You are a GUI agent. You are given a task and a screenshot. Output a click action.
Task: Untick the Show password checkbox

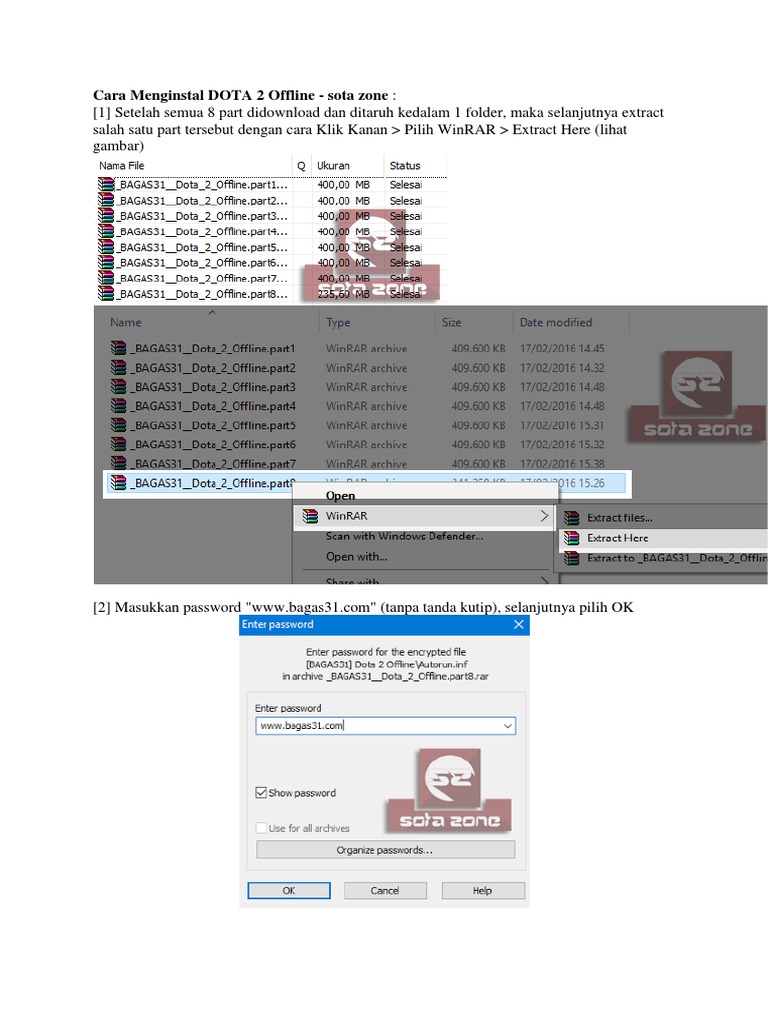(x=261, y=793)
